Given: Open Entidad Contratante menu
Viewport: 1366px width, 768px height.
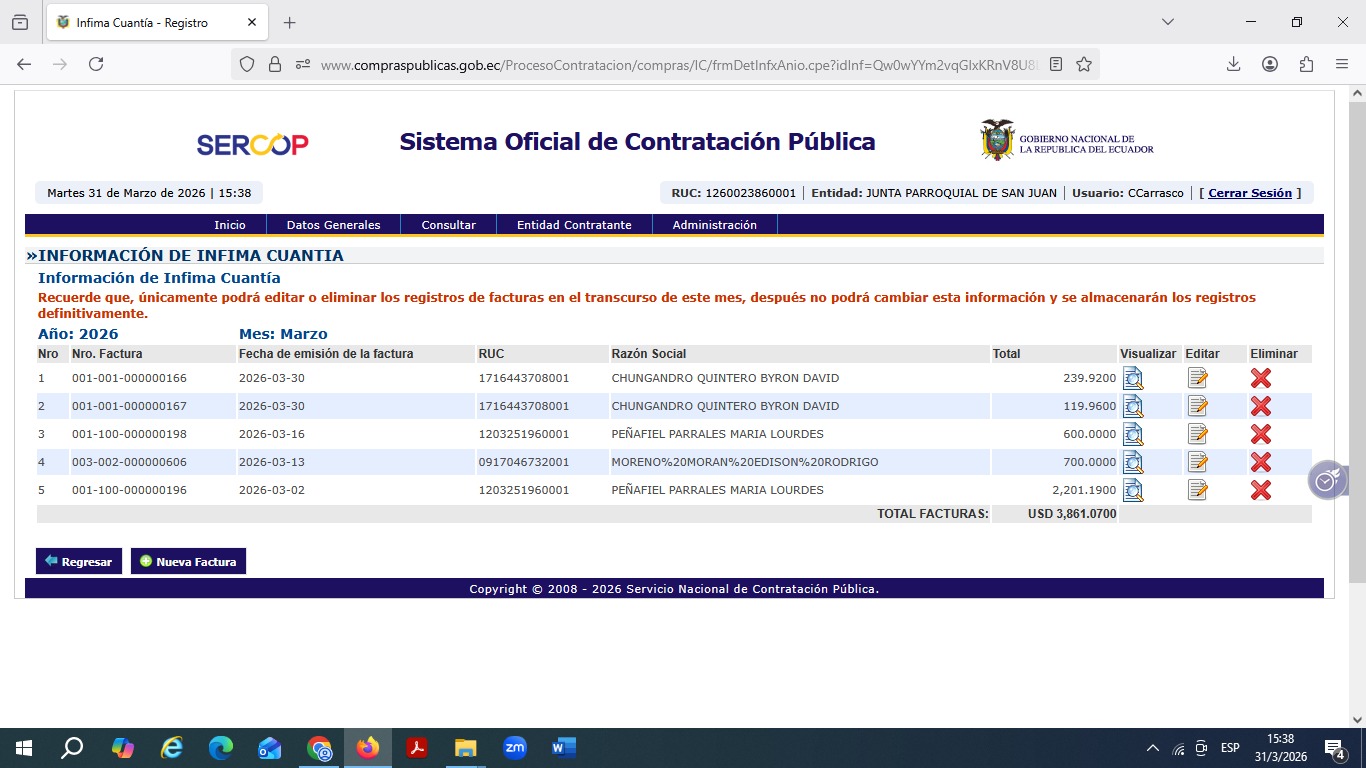Looking at the screenshot, I should (x=574, y=225).
